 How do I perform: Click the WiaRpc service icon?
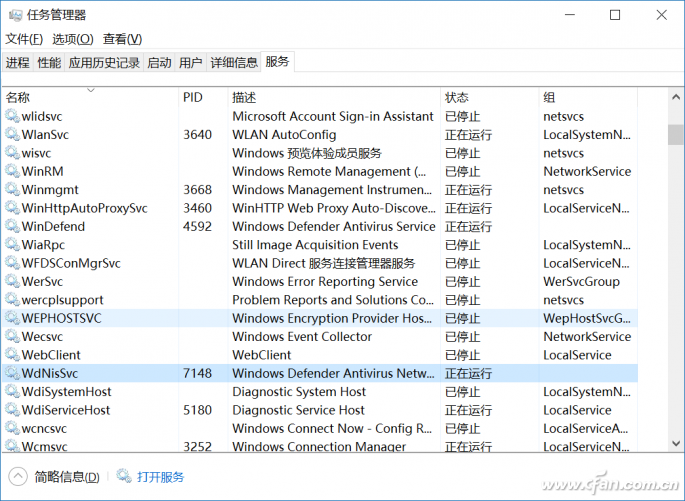click(12, 245)
